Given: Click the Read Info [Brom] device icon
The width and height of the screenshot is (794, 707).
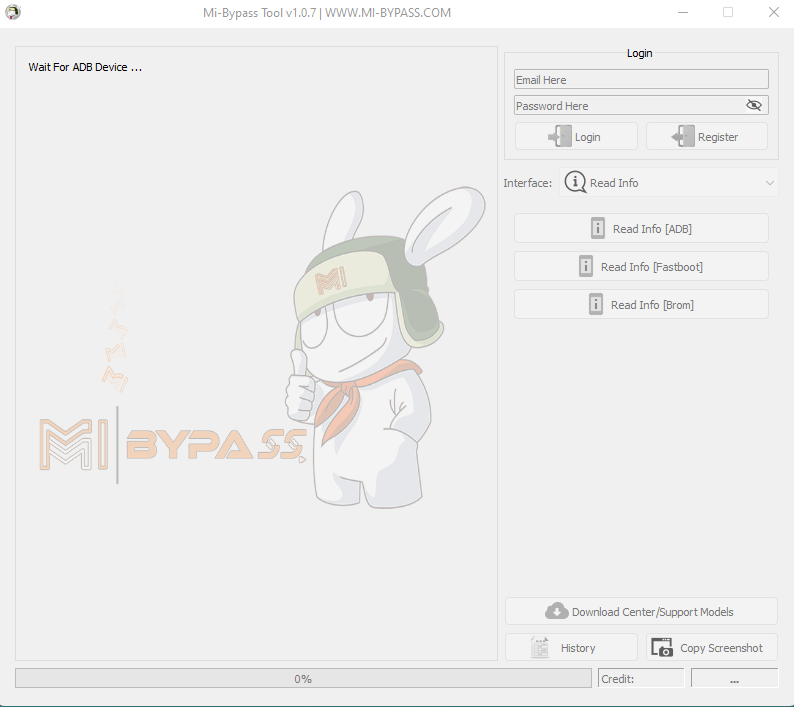Looking at the screenshot, I should point(596,304).
